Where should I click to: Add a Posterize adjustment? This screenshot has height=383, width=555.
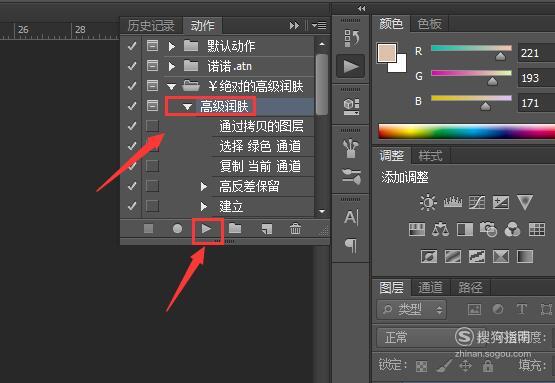[453, 256]
